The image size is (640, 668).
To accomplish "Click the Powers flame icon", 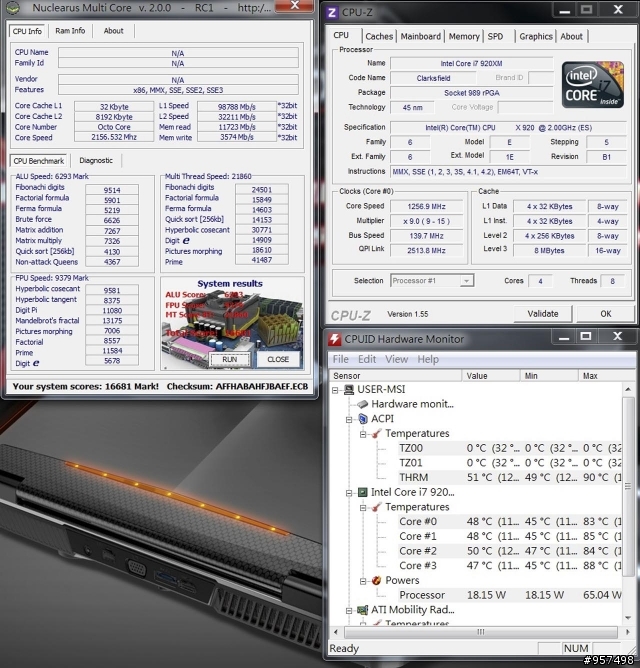I will (x=376, y=580).
